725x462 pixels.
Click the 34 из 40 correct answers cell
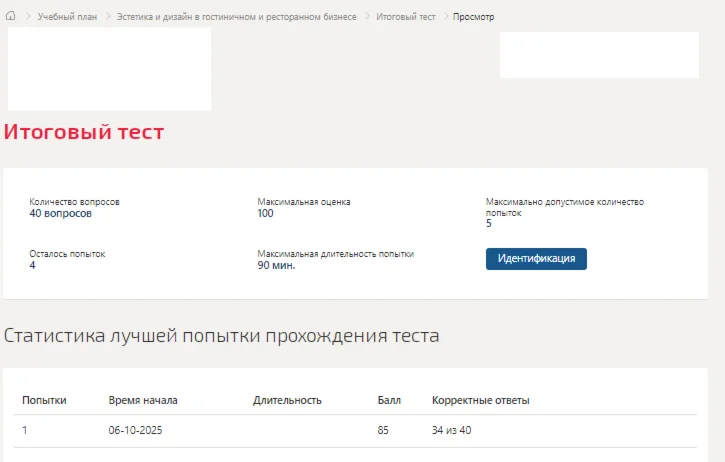click(x=451, y=430)
